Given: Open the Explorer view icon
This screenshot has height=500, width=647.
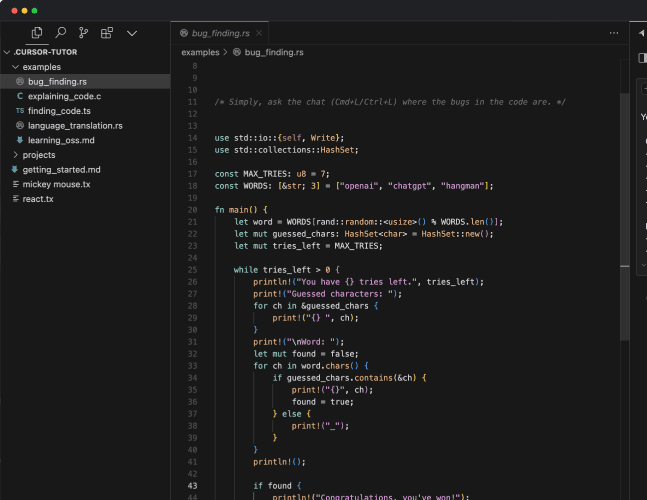Looking at the screenshot, I should [37, 33].
